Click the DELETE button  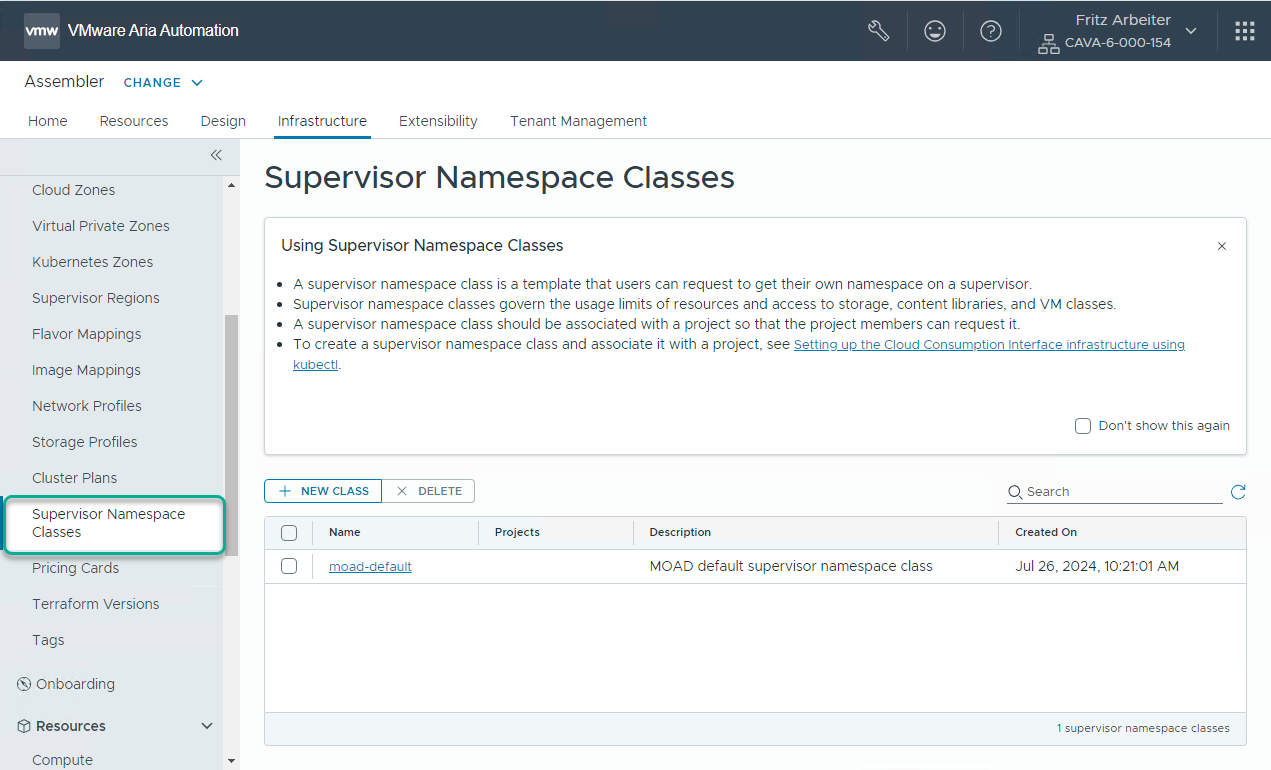click(428, 491)
